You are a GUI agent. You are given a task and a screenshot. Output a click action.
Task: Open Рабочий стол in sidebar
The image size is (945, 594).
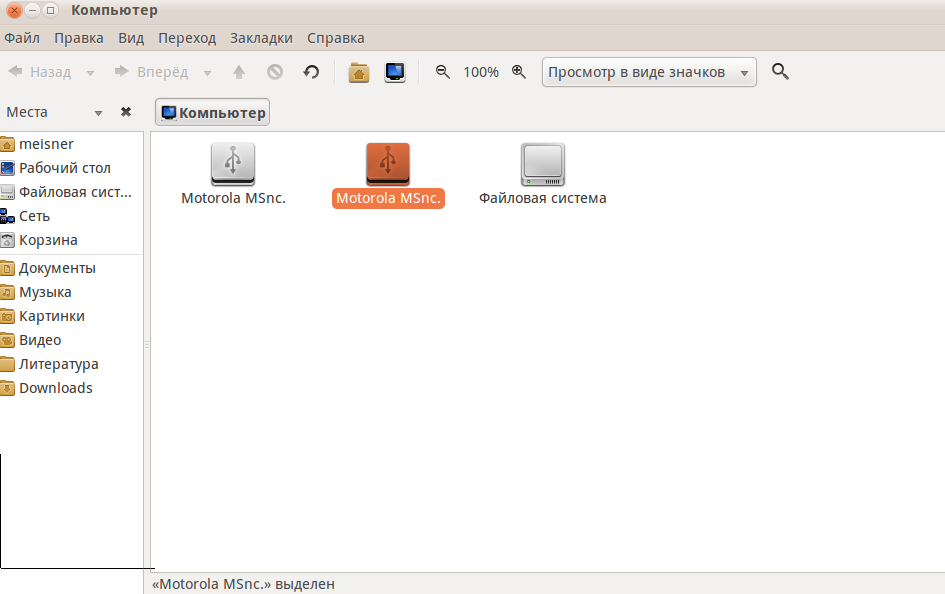[71, 168]
